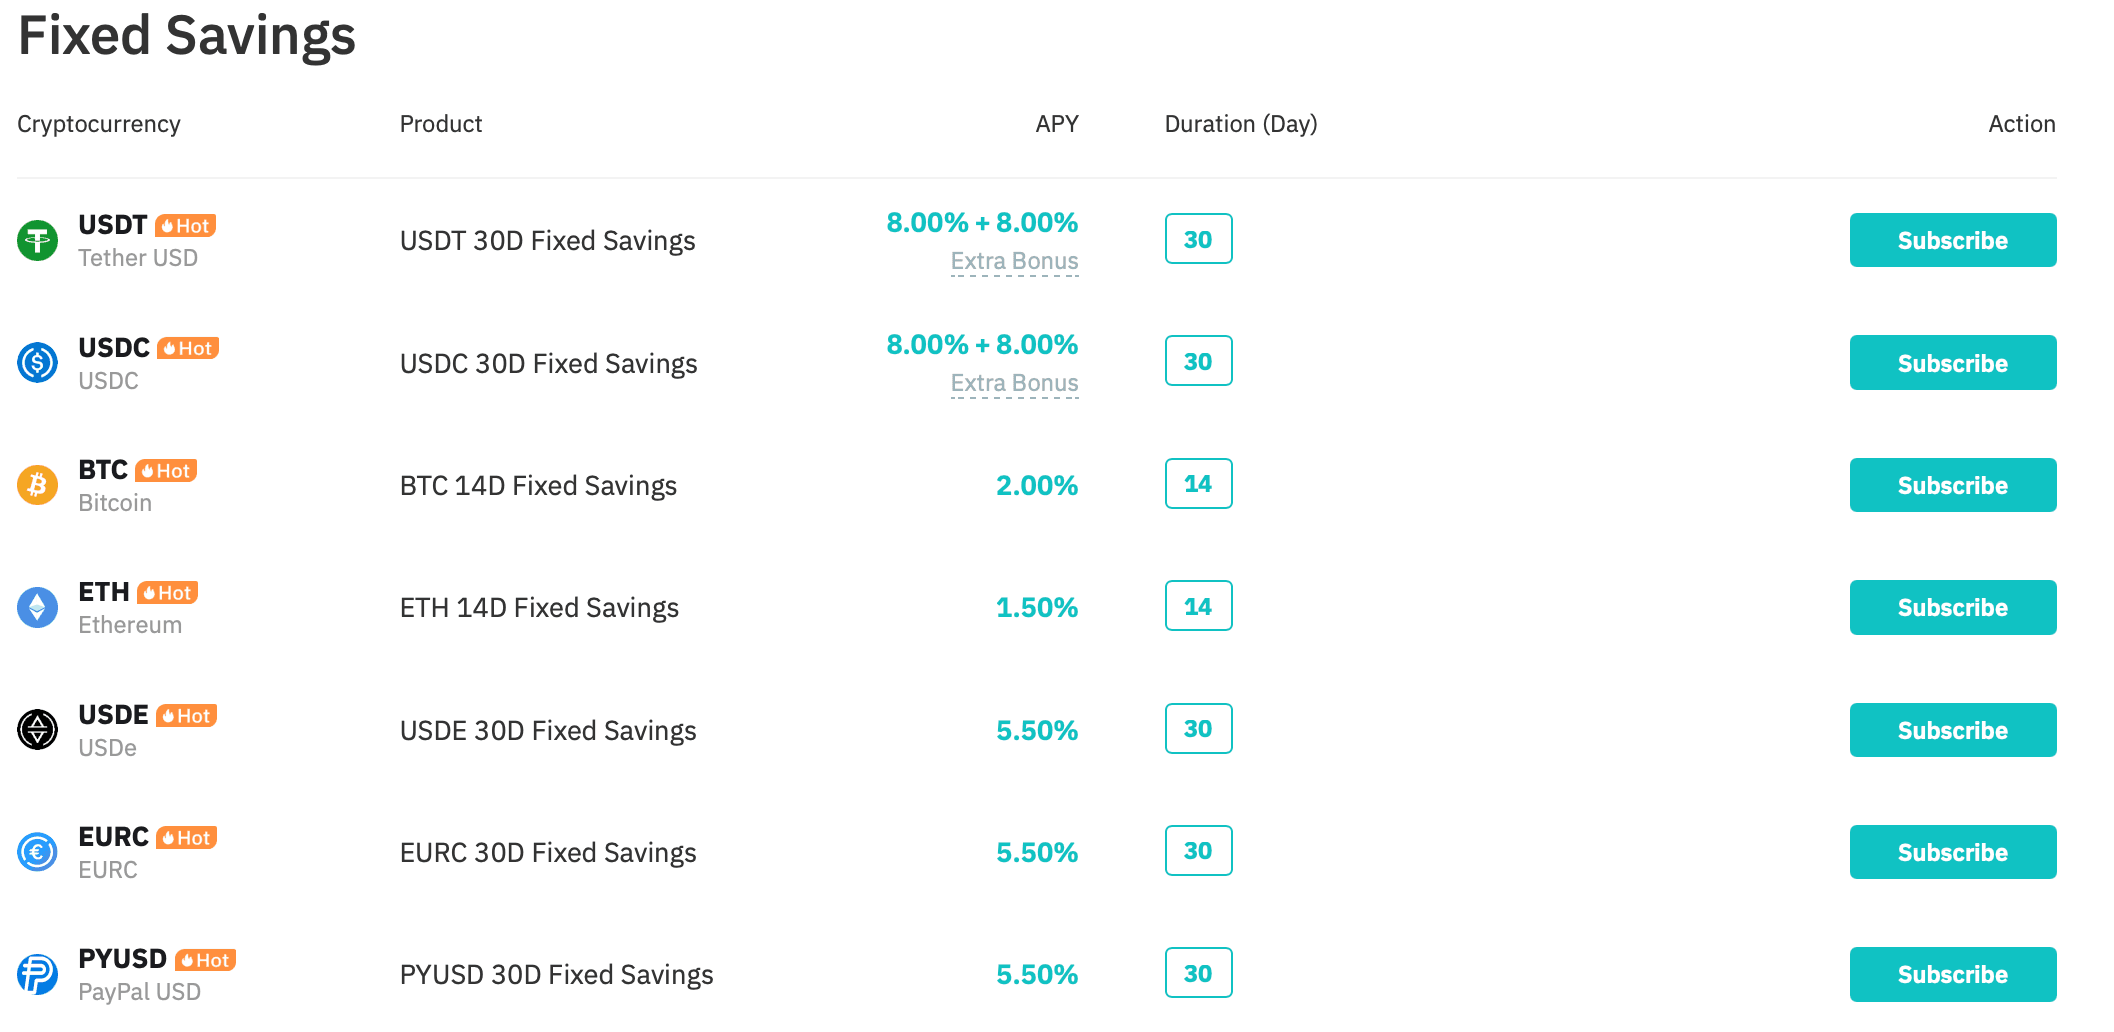
Task: Click the APY column header
Action: pyautogui.click(x=1057, y=124)
